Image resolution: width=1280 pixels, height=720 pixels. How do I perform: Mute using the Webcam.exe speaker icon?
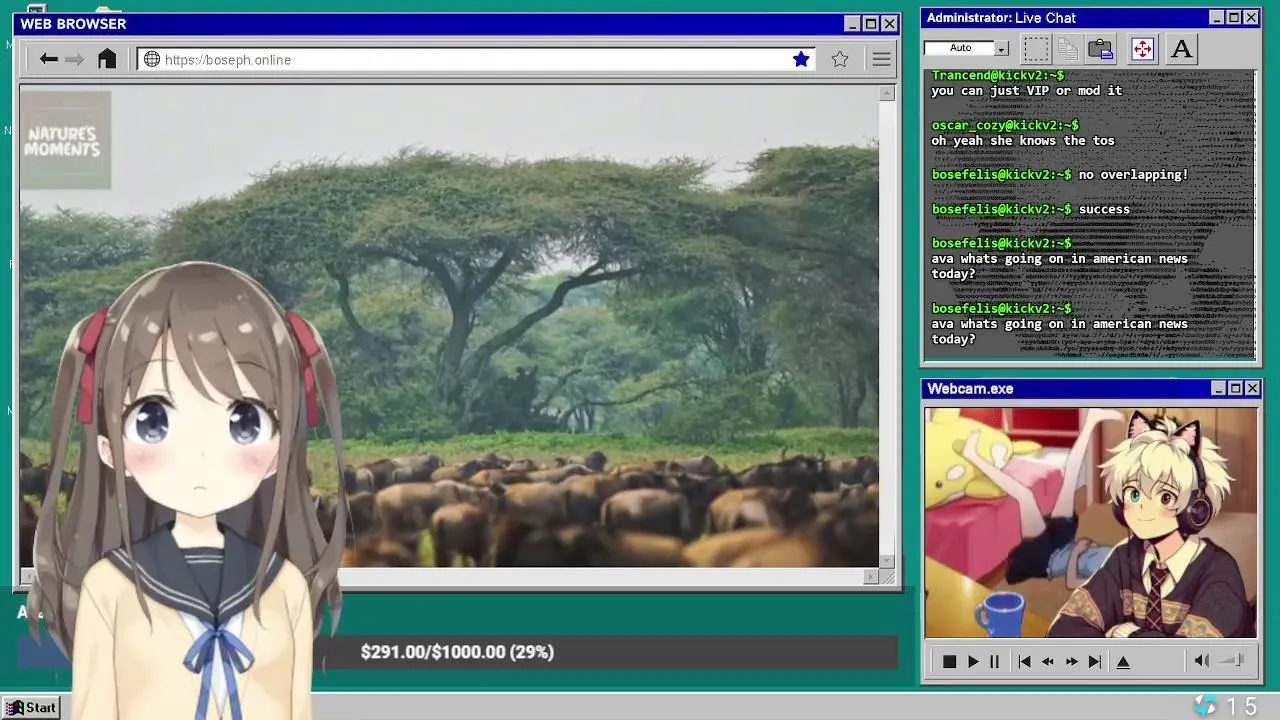click(1201, 661)
